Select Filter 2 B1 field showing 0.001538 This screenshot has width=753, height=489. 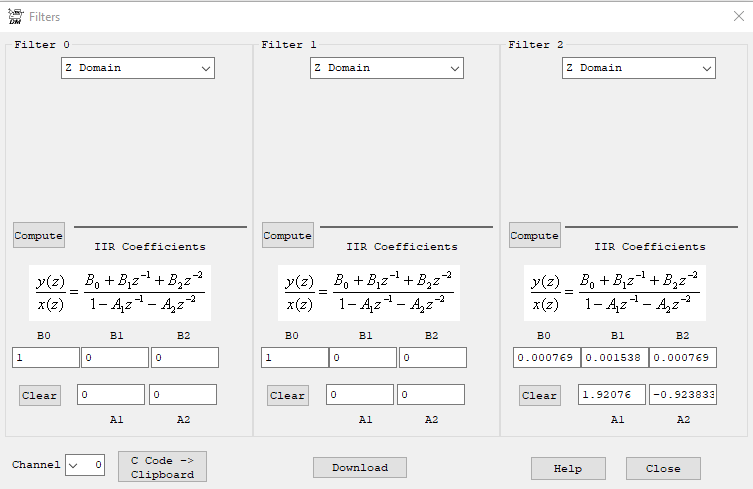(x=613, y=357)
